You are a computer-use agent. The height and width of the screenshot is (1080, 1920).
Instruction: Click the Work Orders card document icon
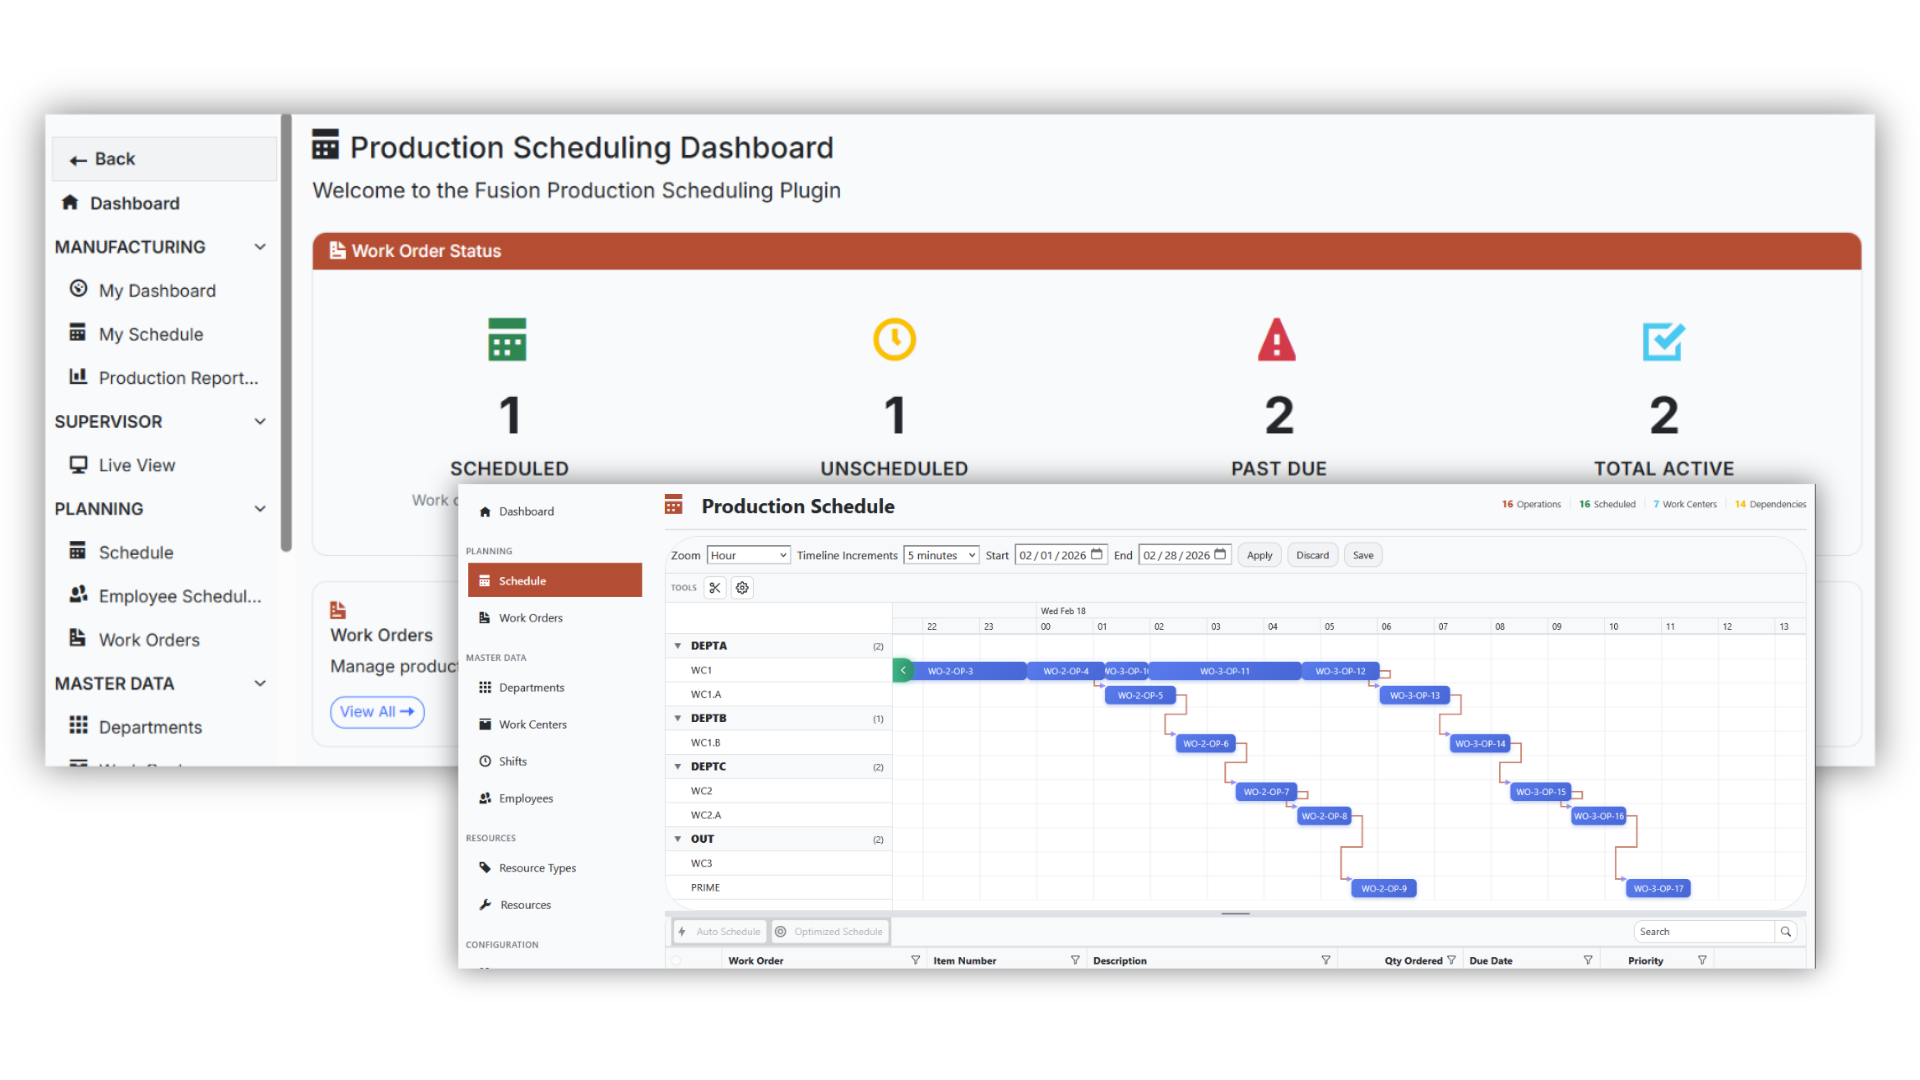[x=338, y=610]
